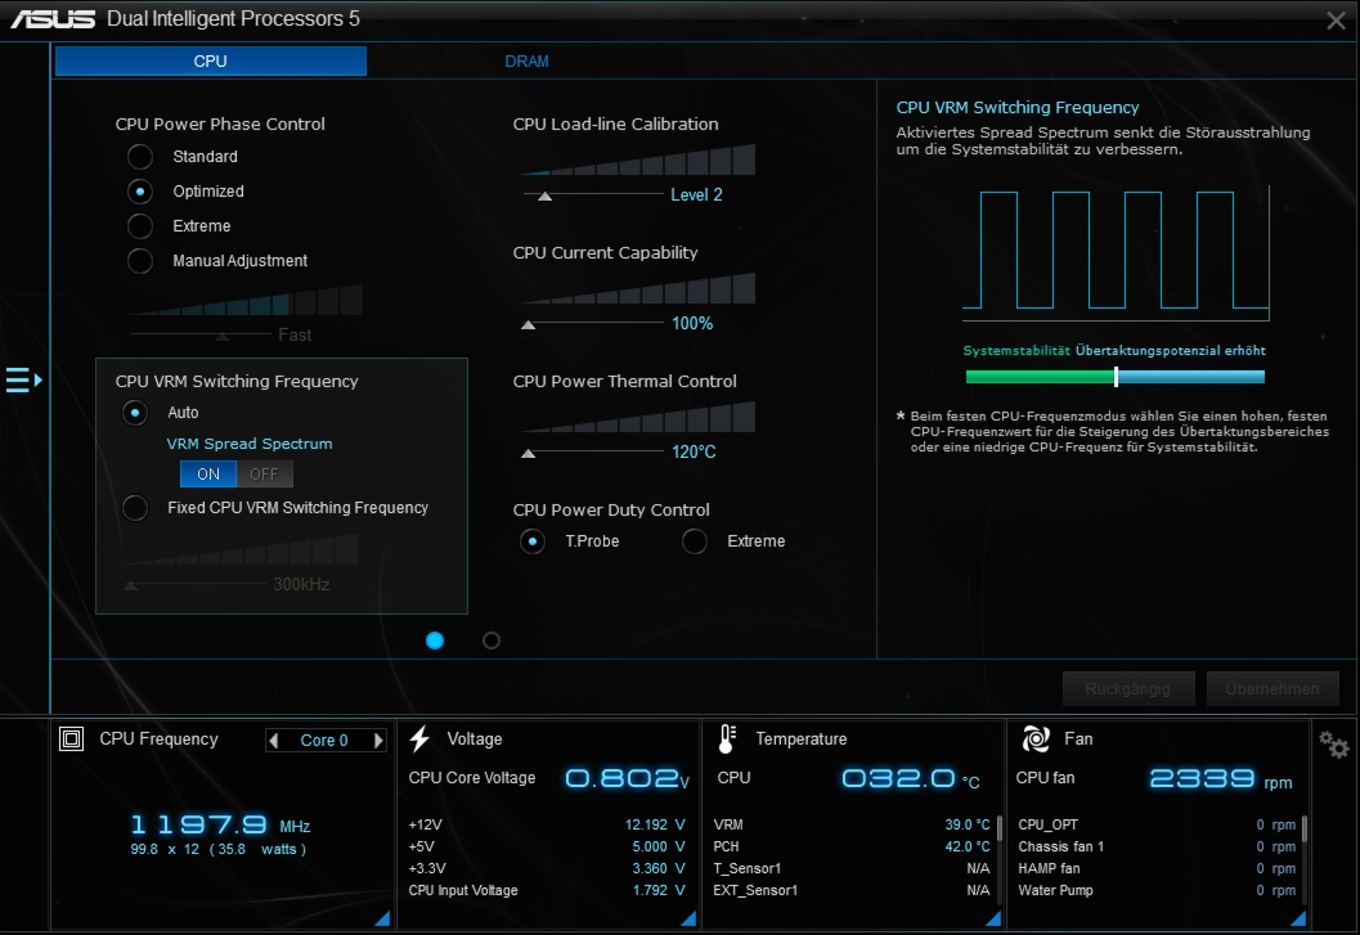Select Standard power phase control
Screen dimensions: 1360x935
coord(140,157)
